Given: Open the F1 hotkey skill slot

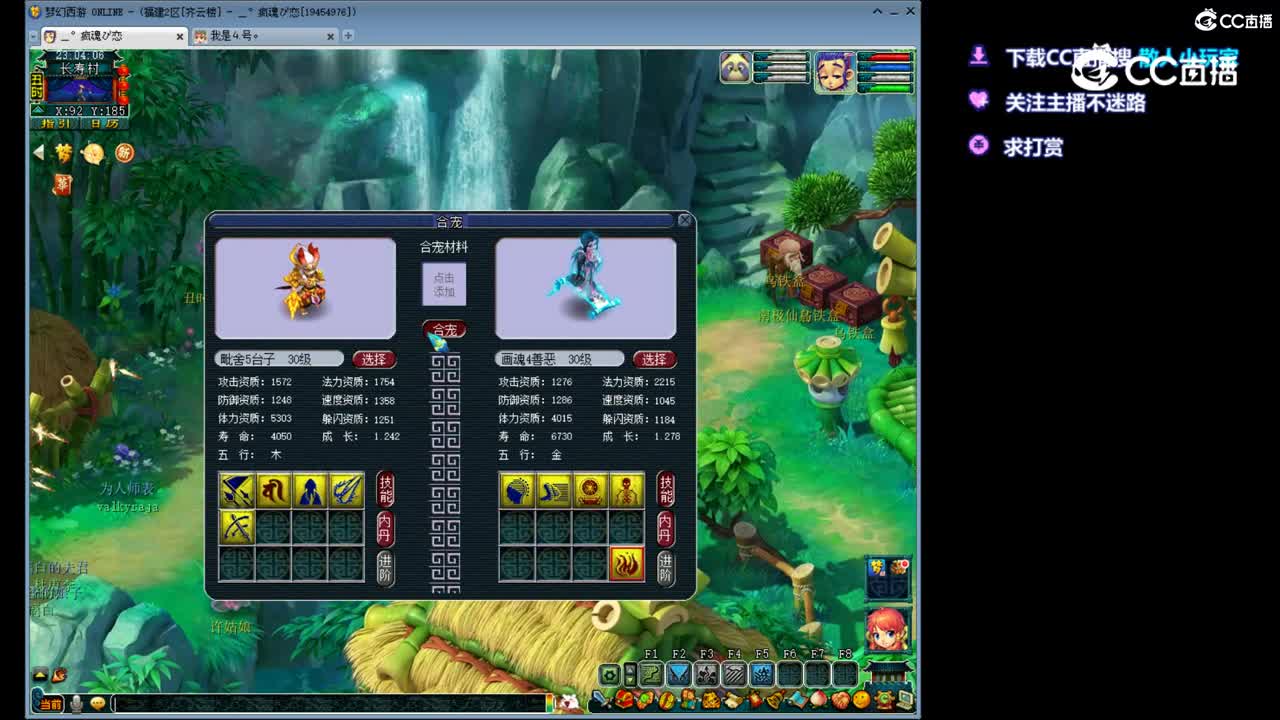Looking at the screenshot, I should pyautogui.click(x=652, y=674).
